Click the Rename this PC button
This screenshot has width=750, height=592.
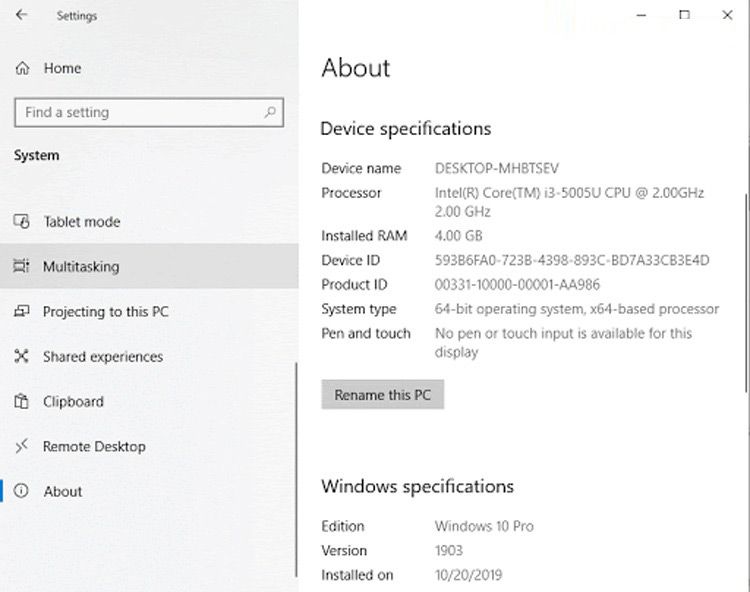coord(383,395)
